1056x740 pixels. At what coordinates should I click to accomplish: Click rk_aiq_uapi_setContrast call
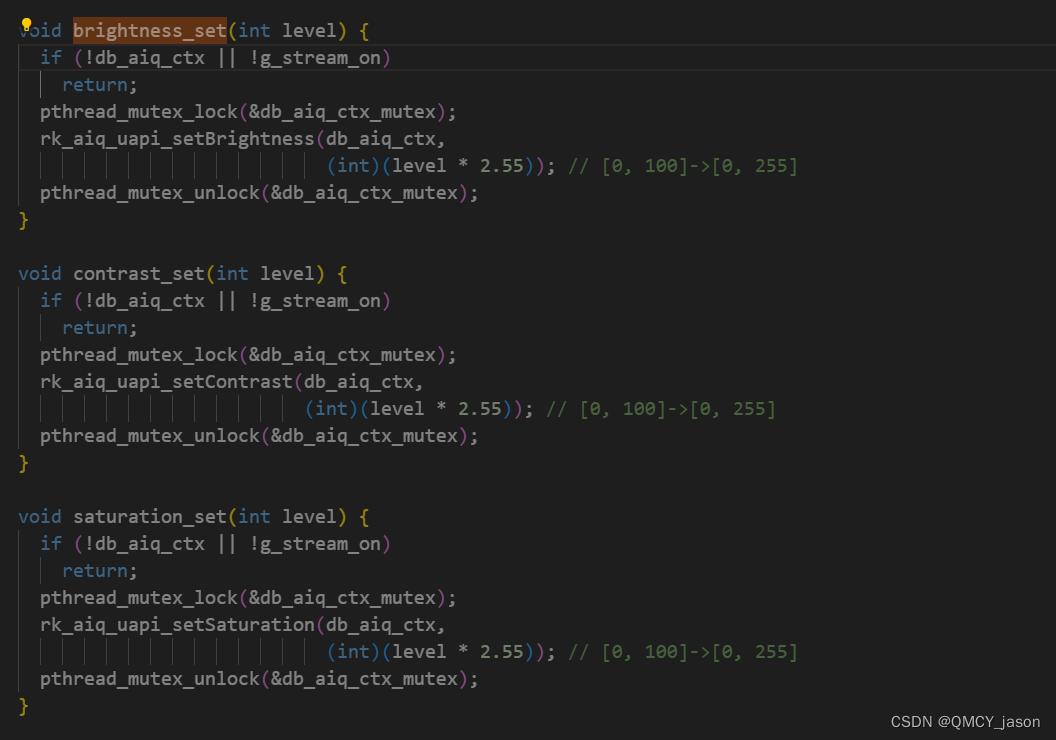click(166, 382)
